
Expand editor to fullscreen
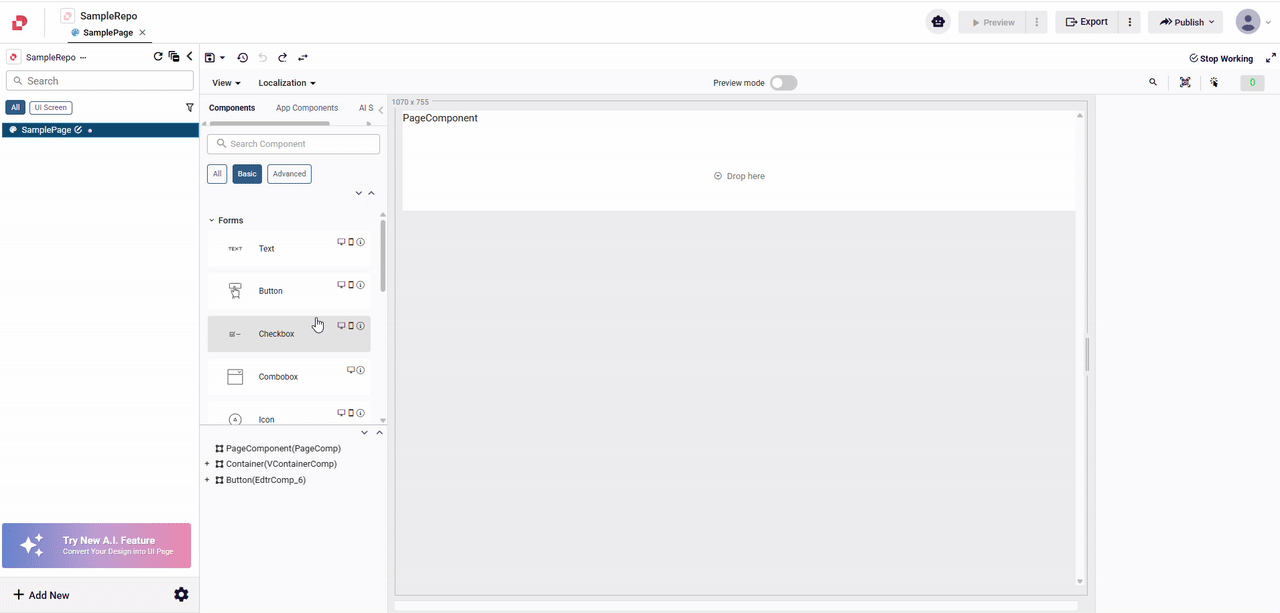1271,58
